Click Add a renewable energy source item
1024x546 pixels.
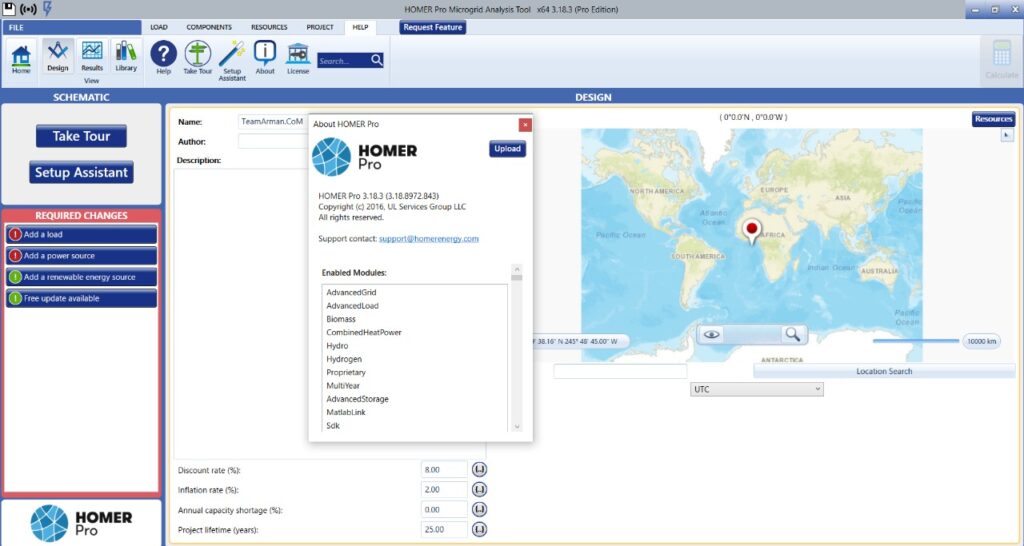82,277
